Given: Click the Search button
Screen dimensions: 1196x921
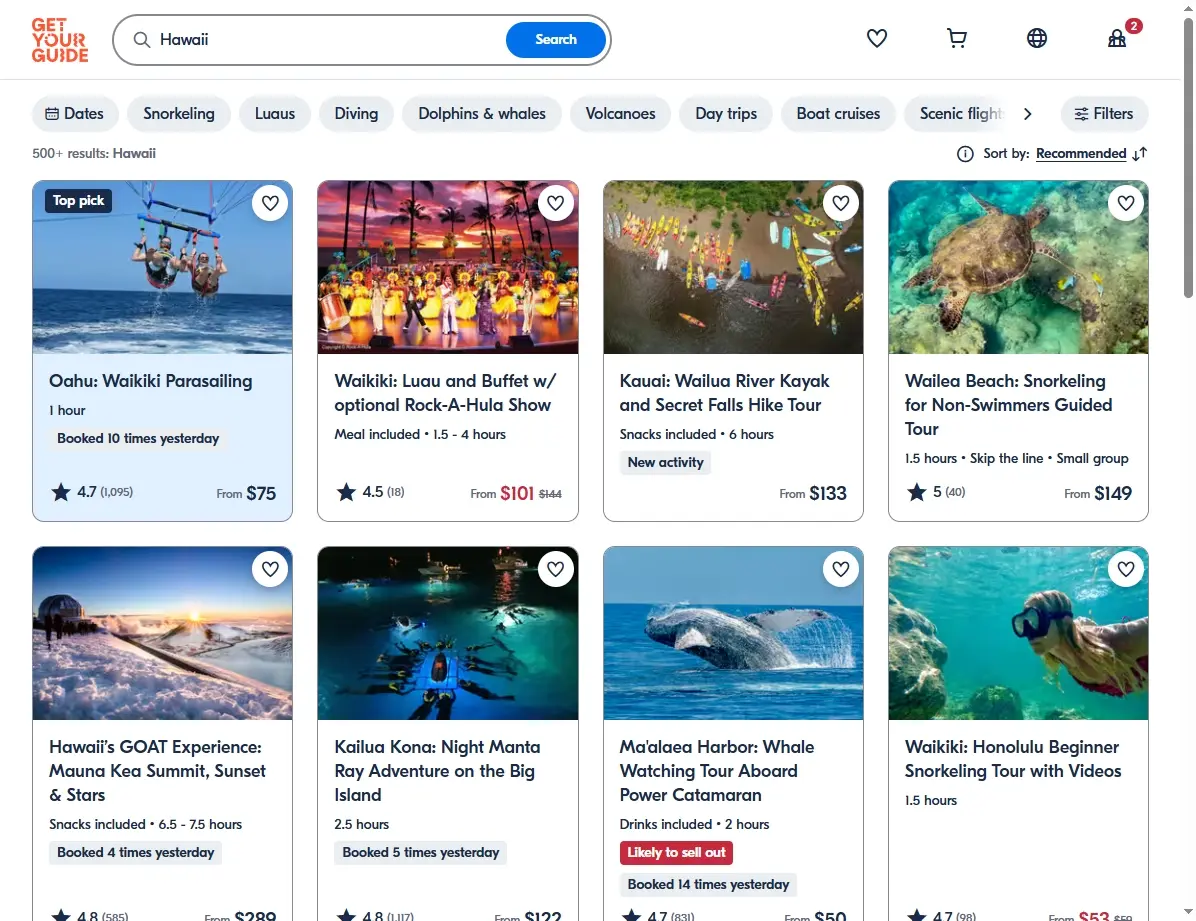Looking at the screenshot, I should [x=556, y=40].
